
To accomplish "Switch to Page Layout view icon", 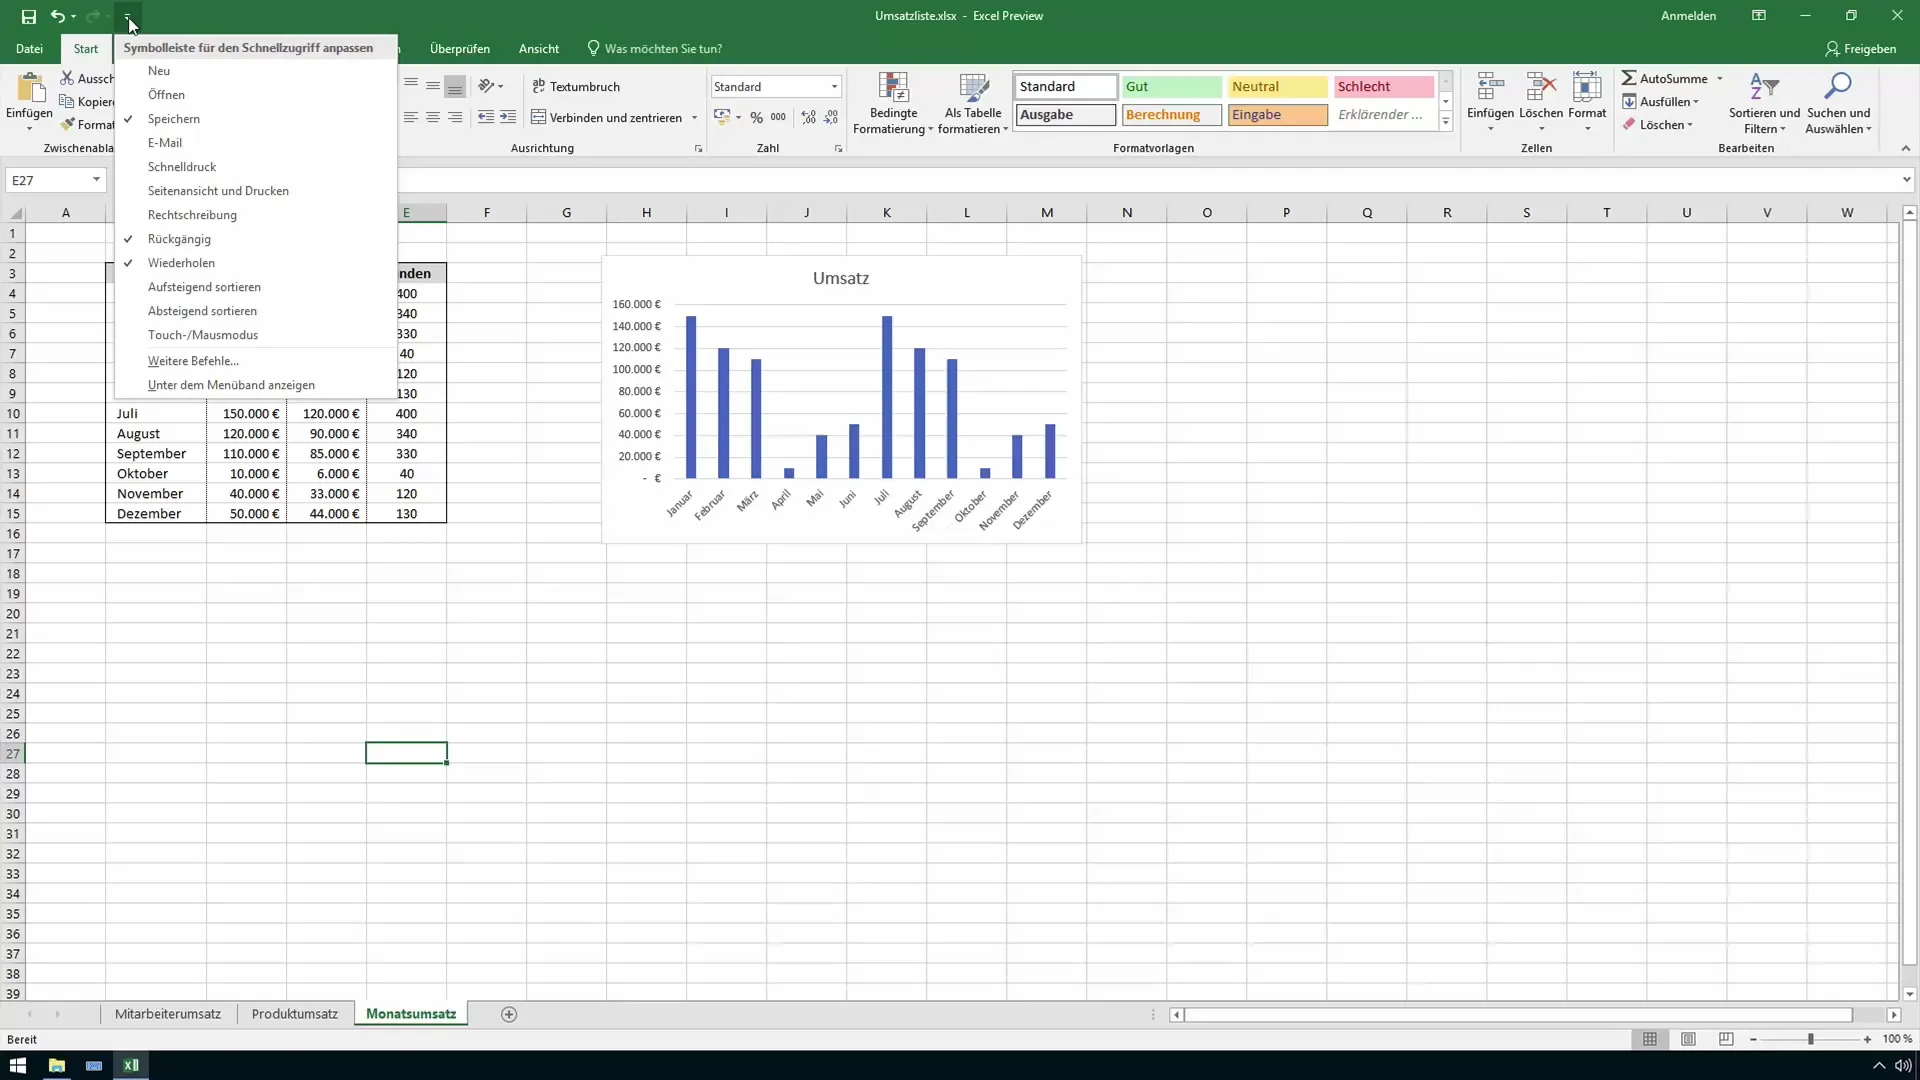I will (x=1688, y=1039).
